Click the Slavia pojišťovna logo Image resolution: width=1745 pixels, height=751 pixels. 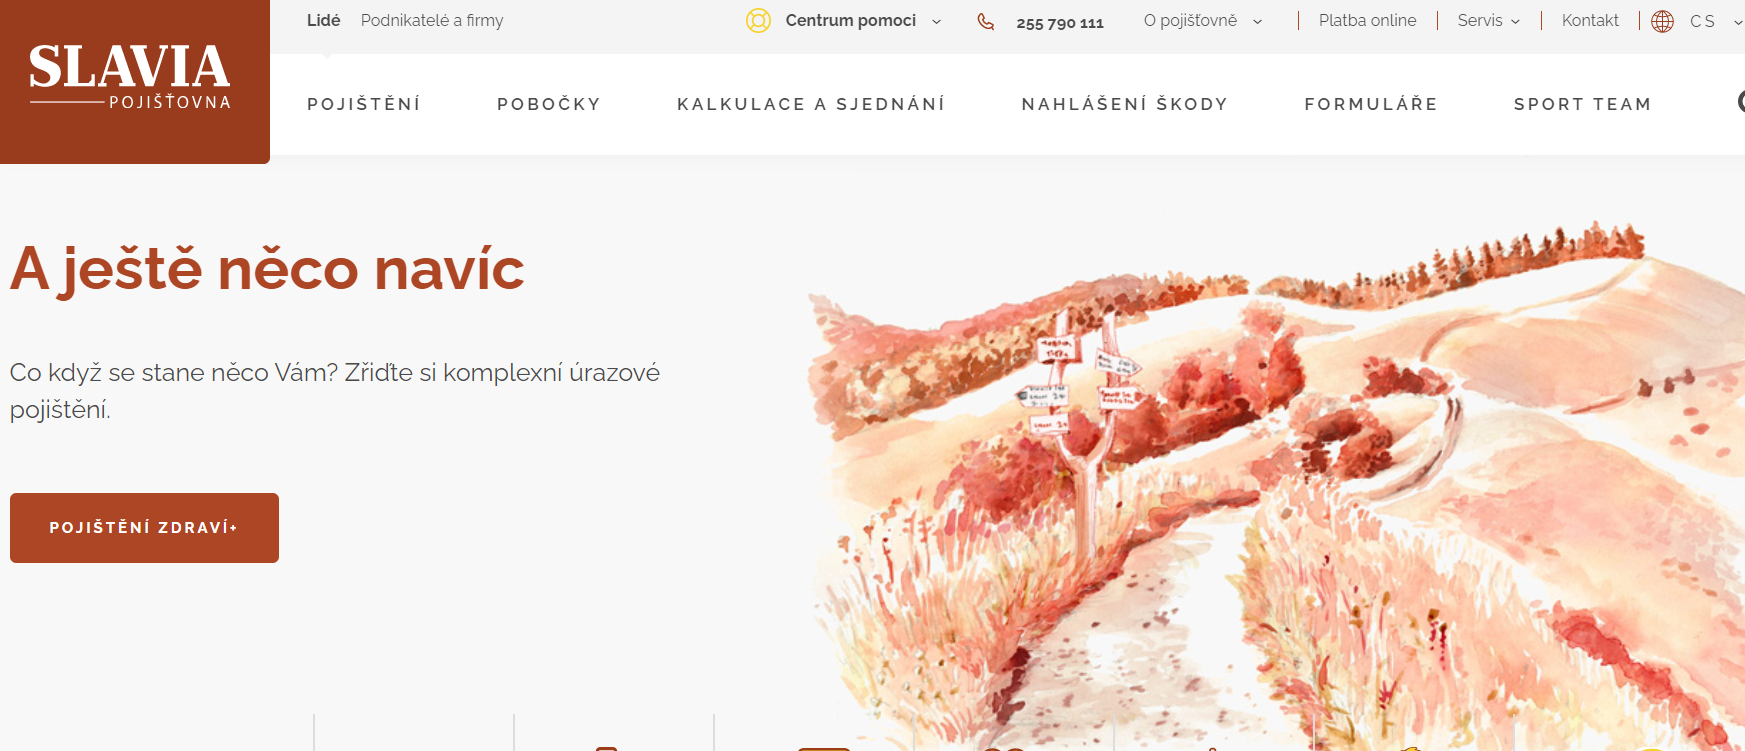click(x=130, y=77)
